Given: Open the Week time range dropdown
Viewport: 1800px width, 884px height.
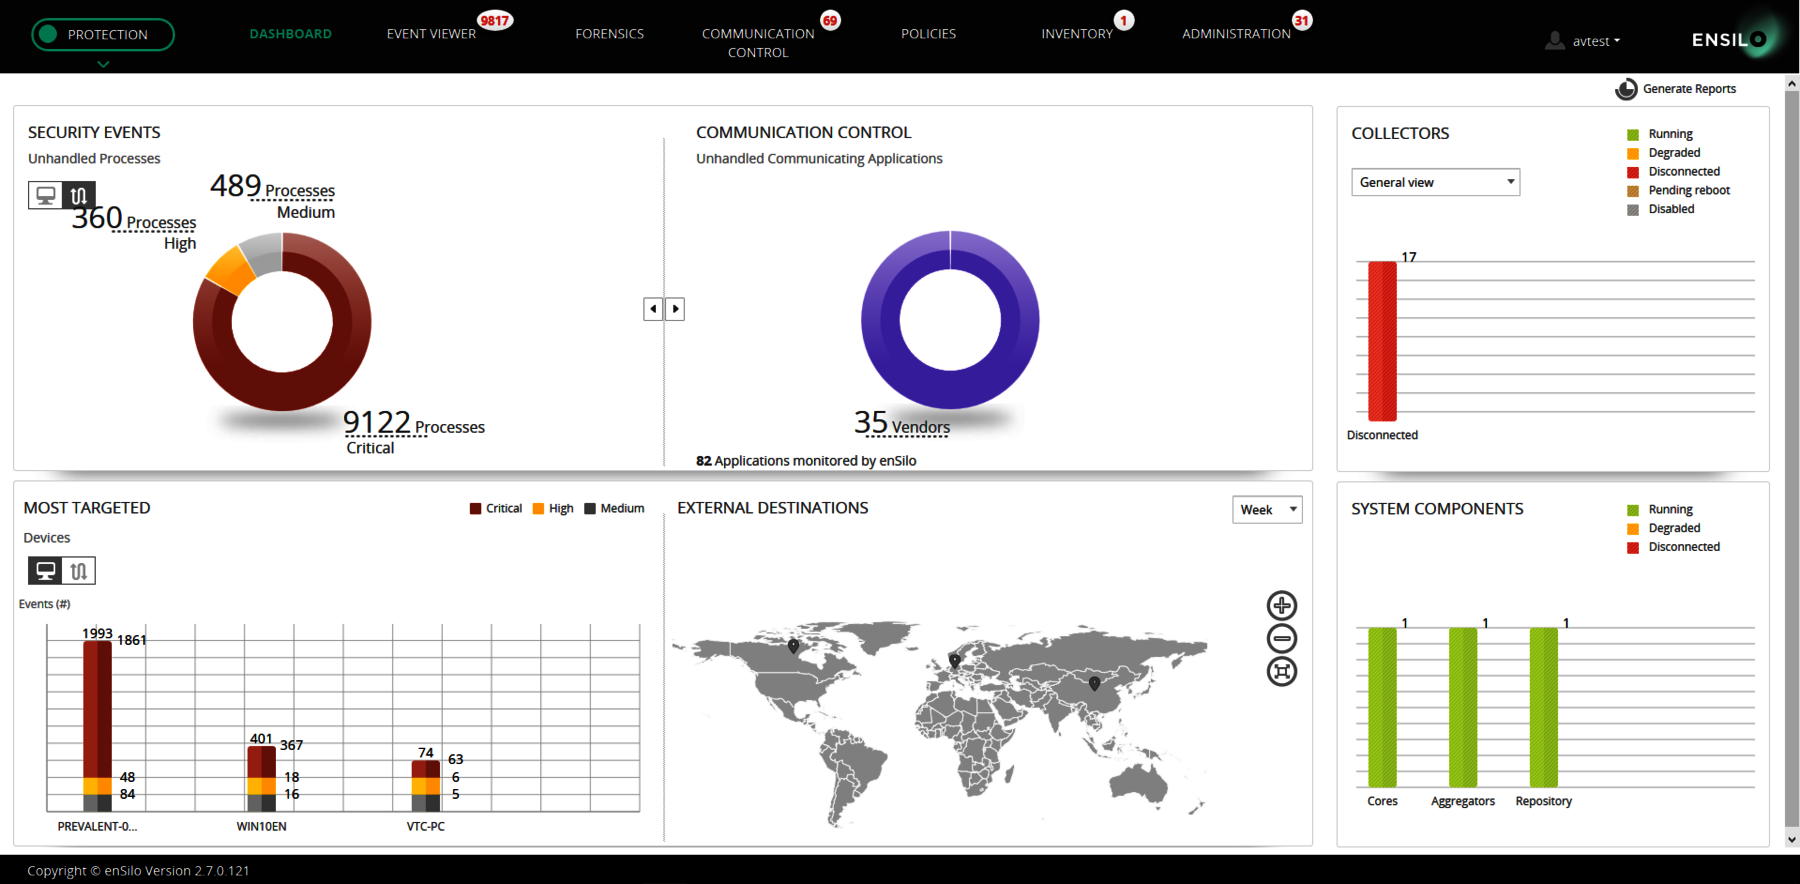Looking at the screenshot, I should [x=1267, y=510].
